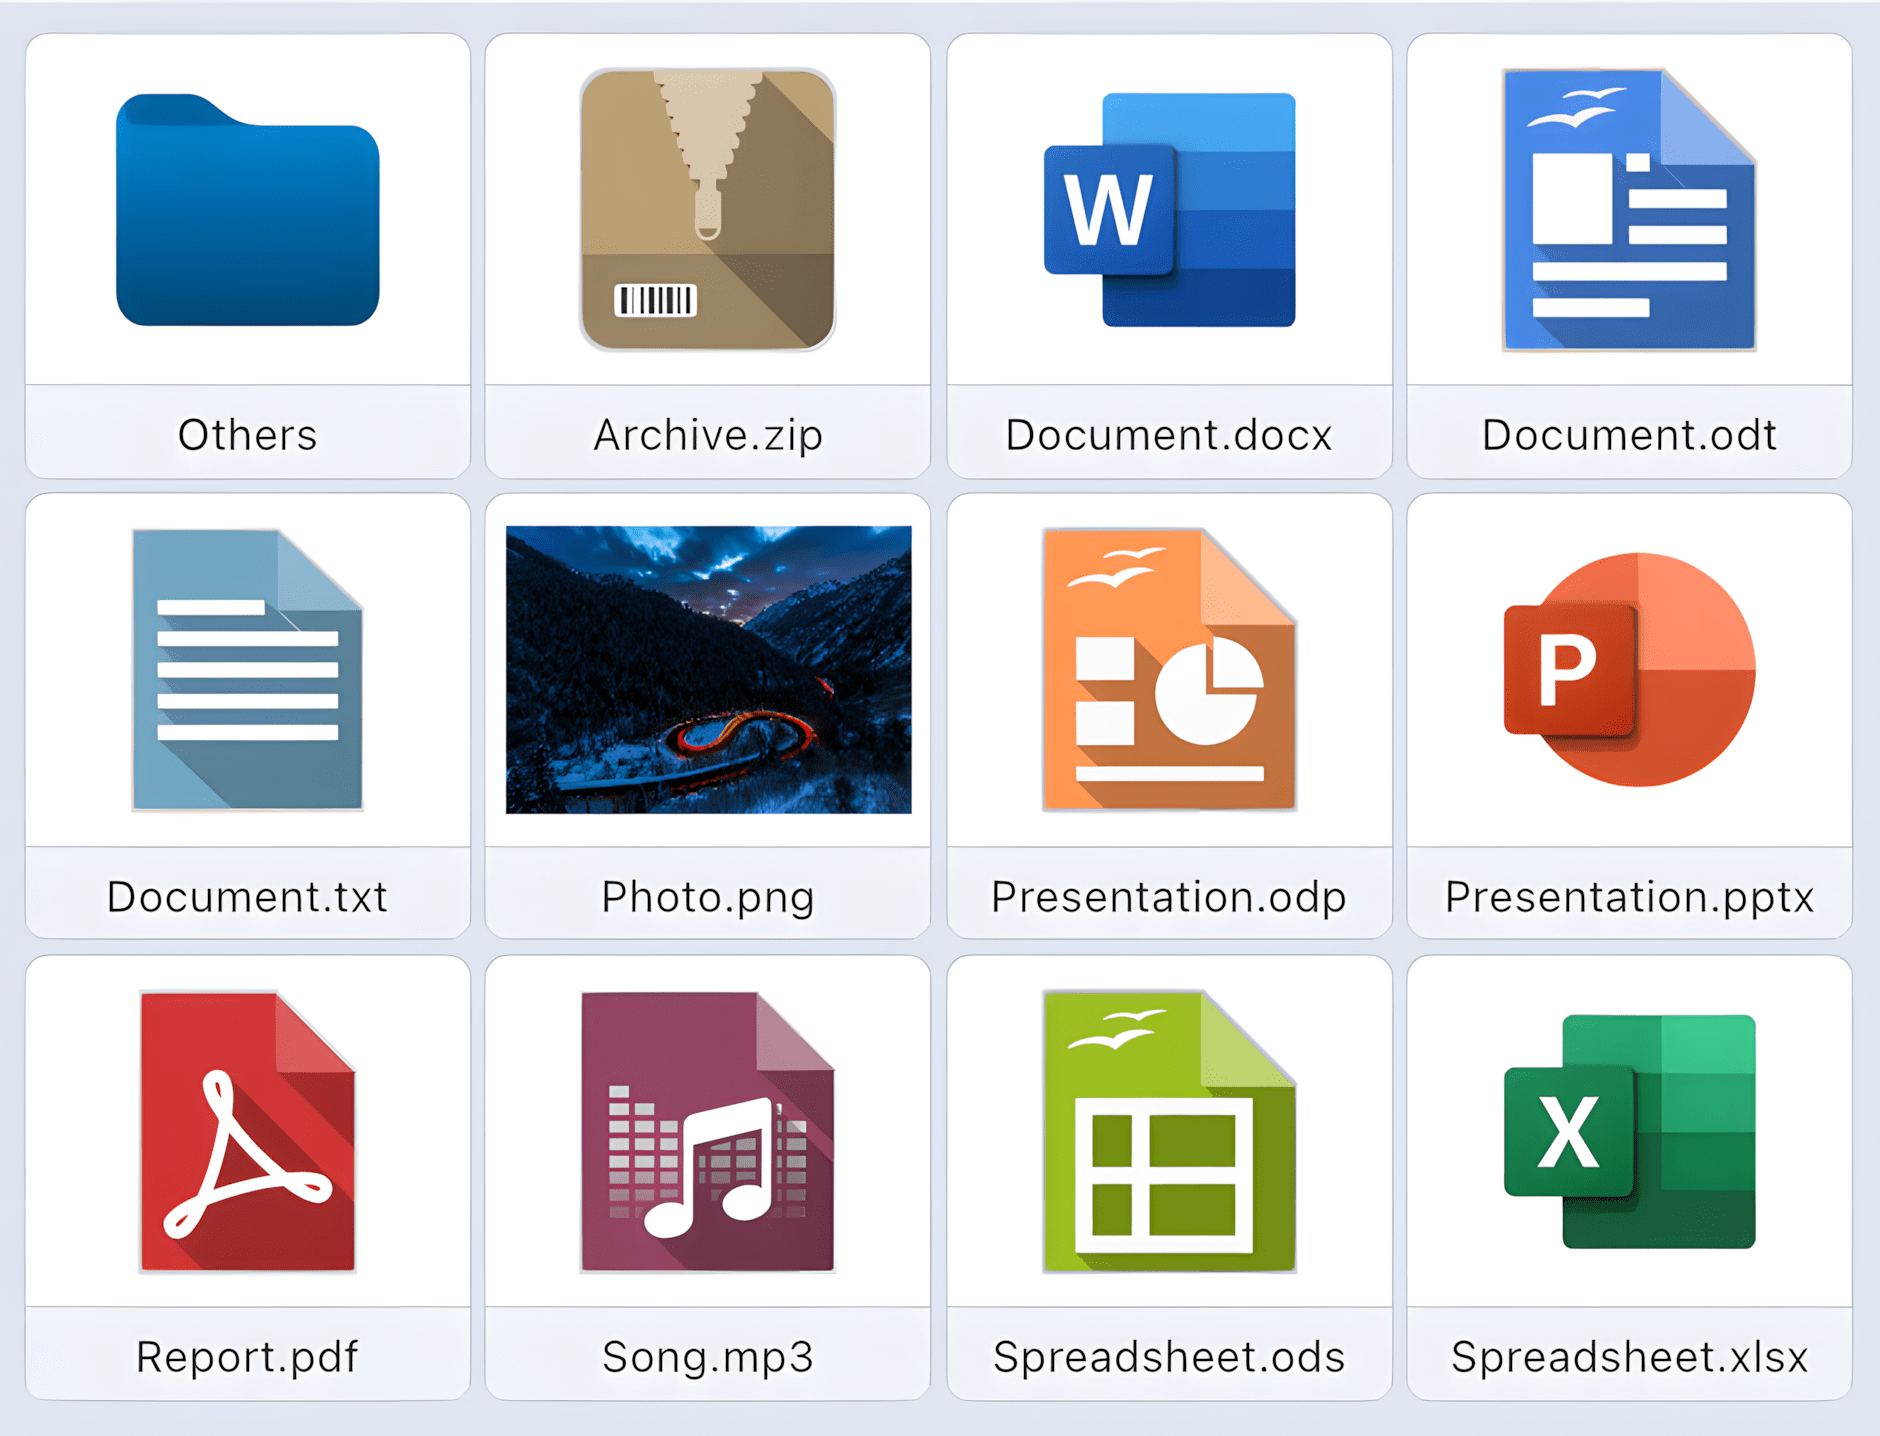Select the orange OpenDocument presentation icon

1169,670
